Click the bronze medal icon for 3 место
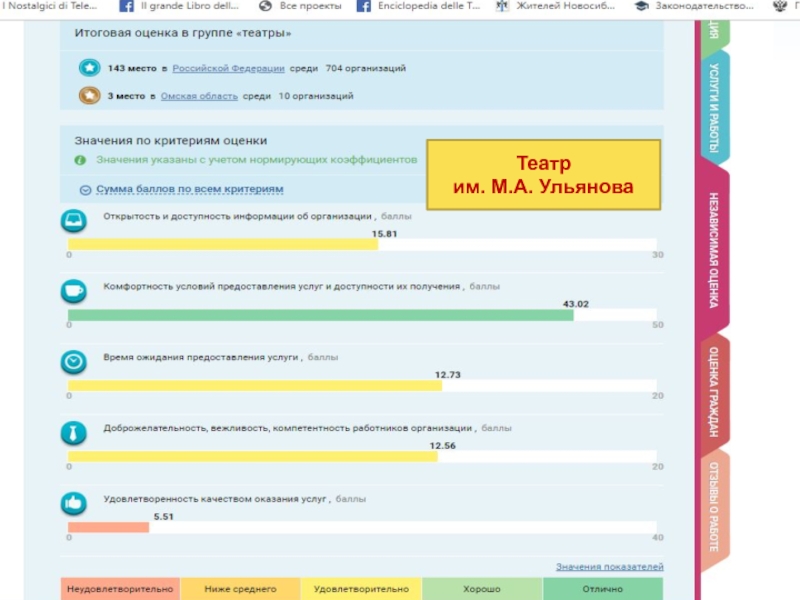The height and width of the screenshot is (600, 800). pos(89,96)
